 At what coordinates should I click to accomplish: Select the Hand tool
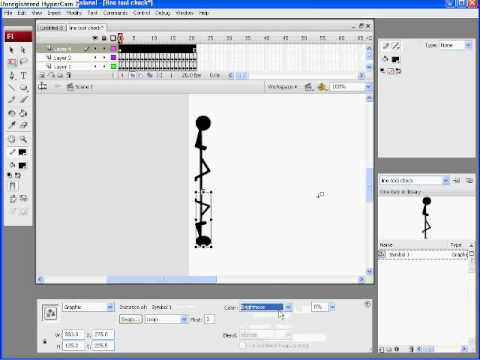[x=12, y=139]
